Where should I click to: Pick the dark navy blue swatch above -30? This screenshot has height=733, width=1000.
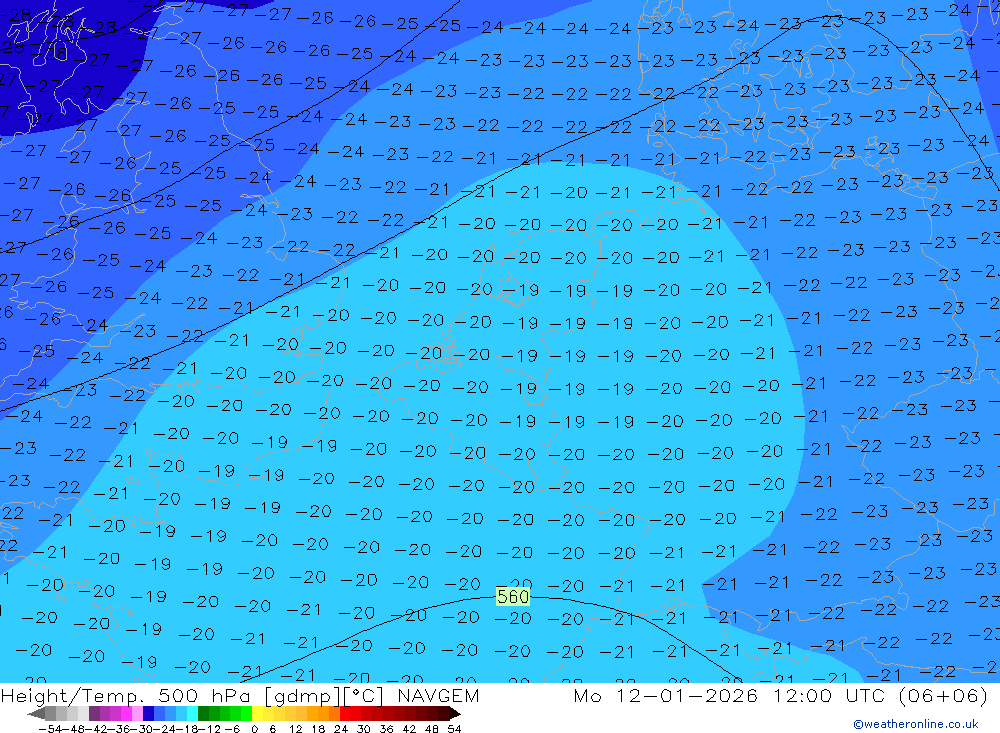point(148,713)
